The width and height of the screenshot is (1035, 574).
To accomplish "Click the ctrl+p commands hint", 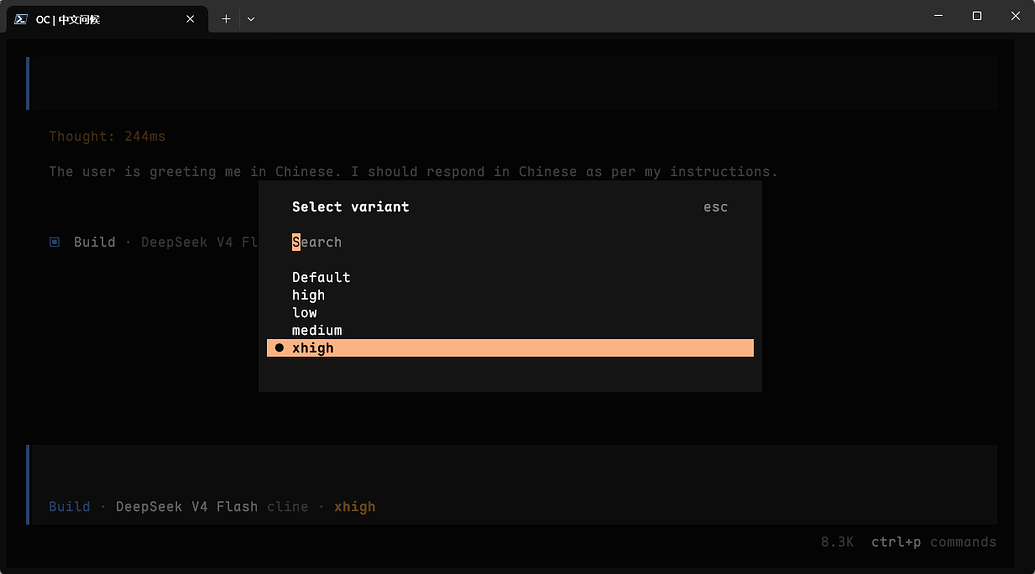I will coord(933,542).
